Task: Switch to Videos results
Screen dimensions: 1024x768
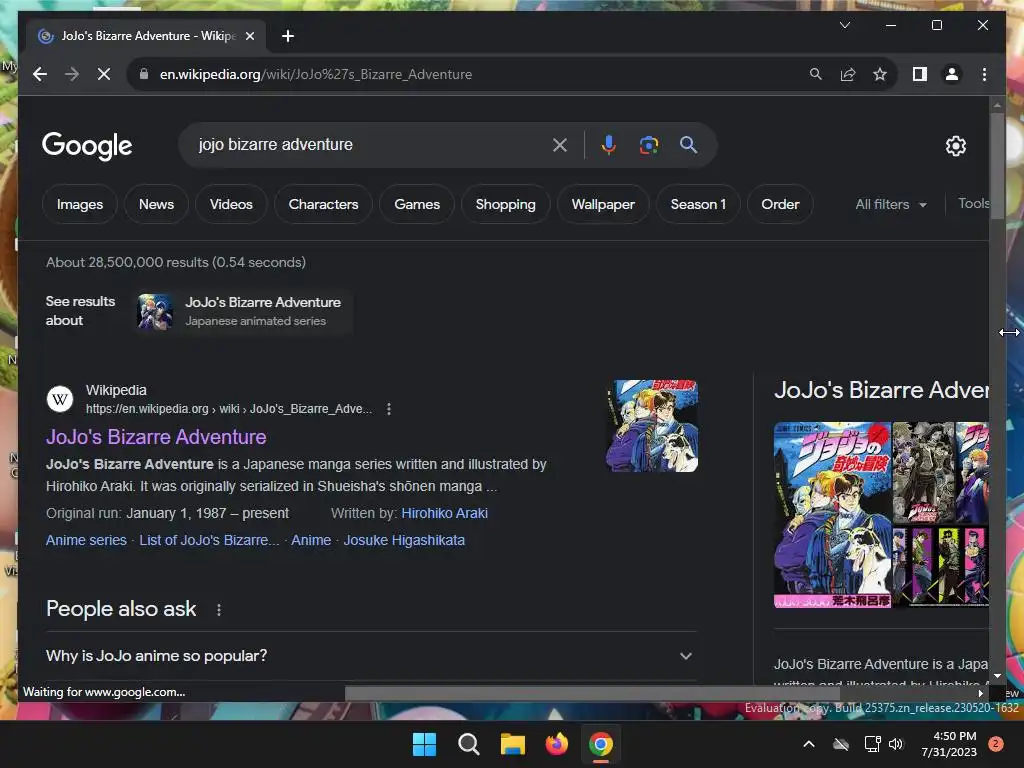Action: tap(231, 204)
